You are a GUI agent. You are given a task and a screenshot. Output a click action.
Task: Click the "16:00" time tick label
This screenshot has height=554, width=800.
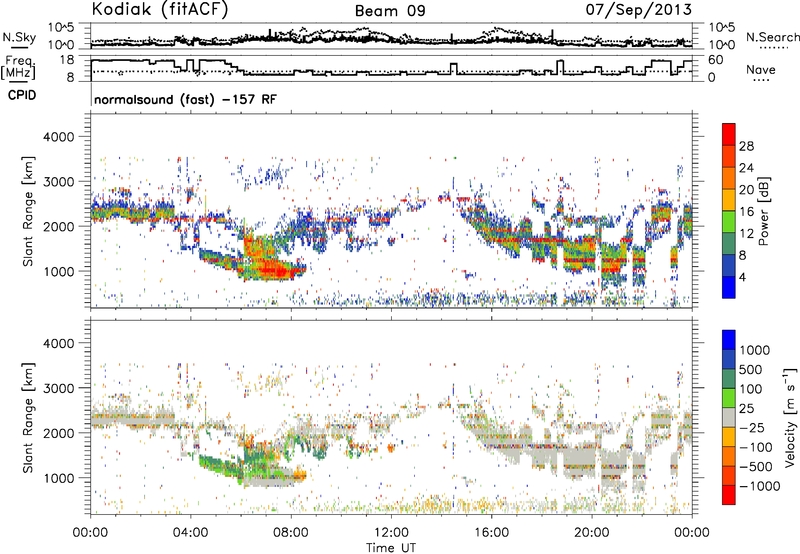pos(491,533)
